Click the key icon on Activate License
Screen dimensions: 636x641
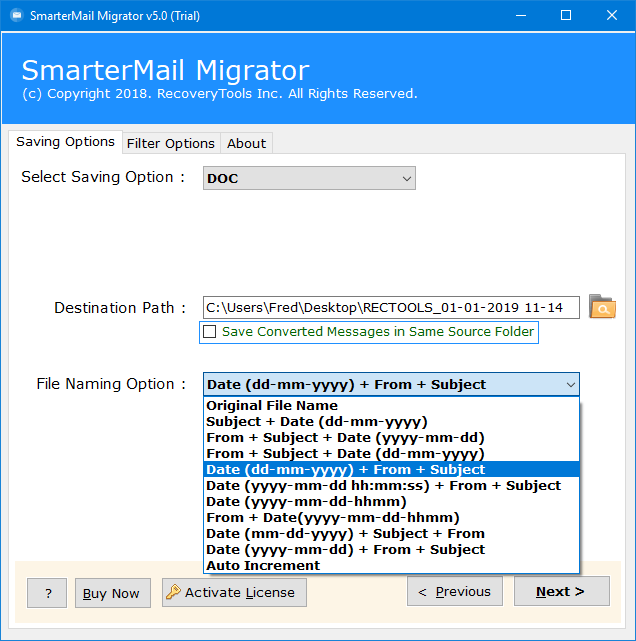tap(173, 592)
